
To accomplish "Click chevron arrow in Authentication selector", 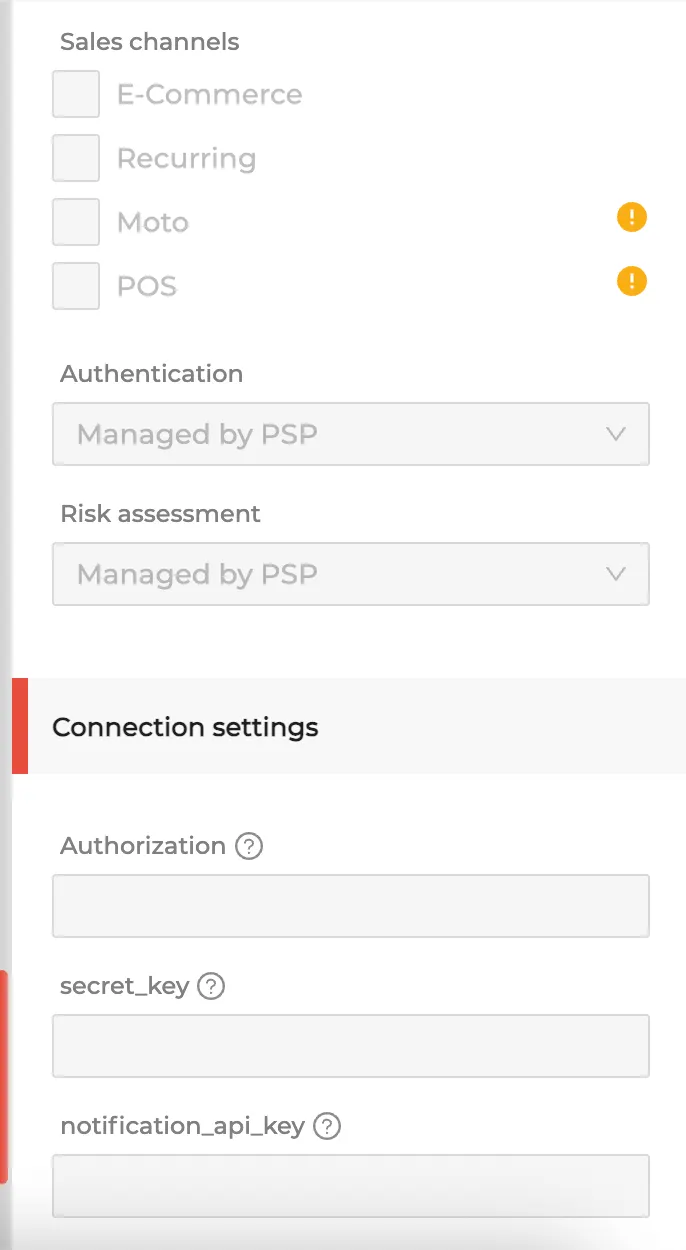I will [x=616, y=434].
